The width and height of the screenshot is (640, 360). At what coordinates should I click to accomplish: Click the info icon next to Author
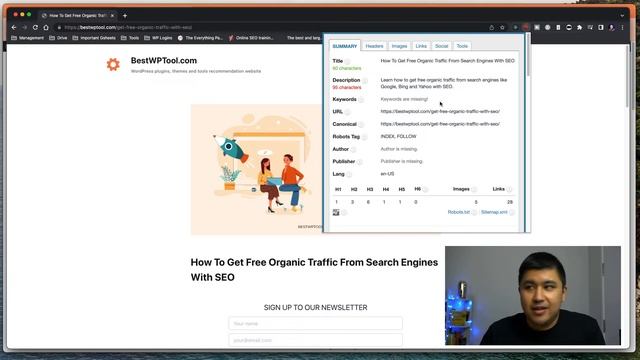353,149
